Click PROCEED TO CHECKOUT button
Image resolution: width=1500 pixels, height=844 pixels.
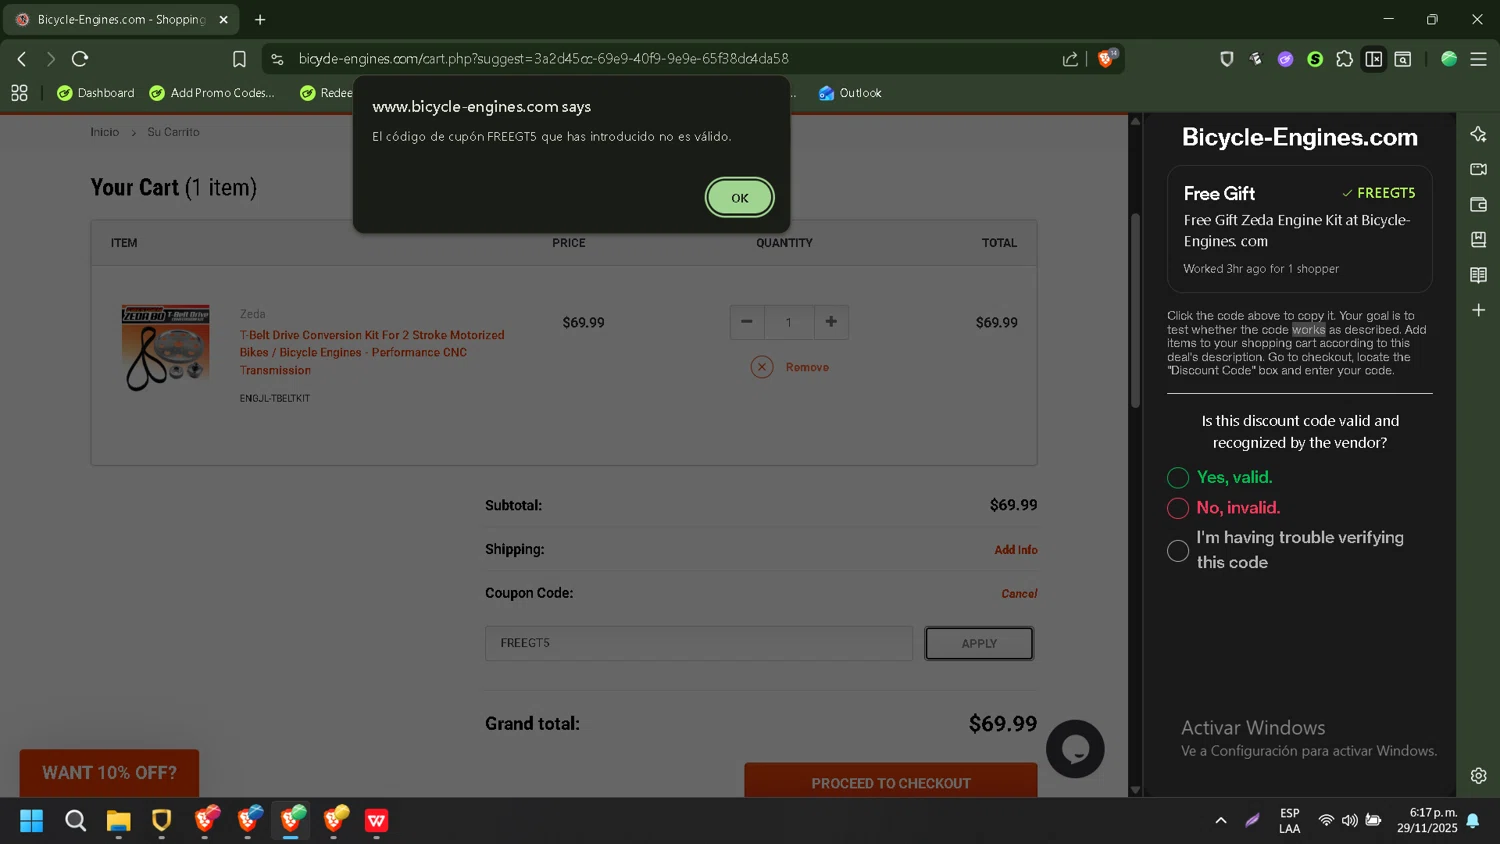(890, 781)
